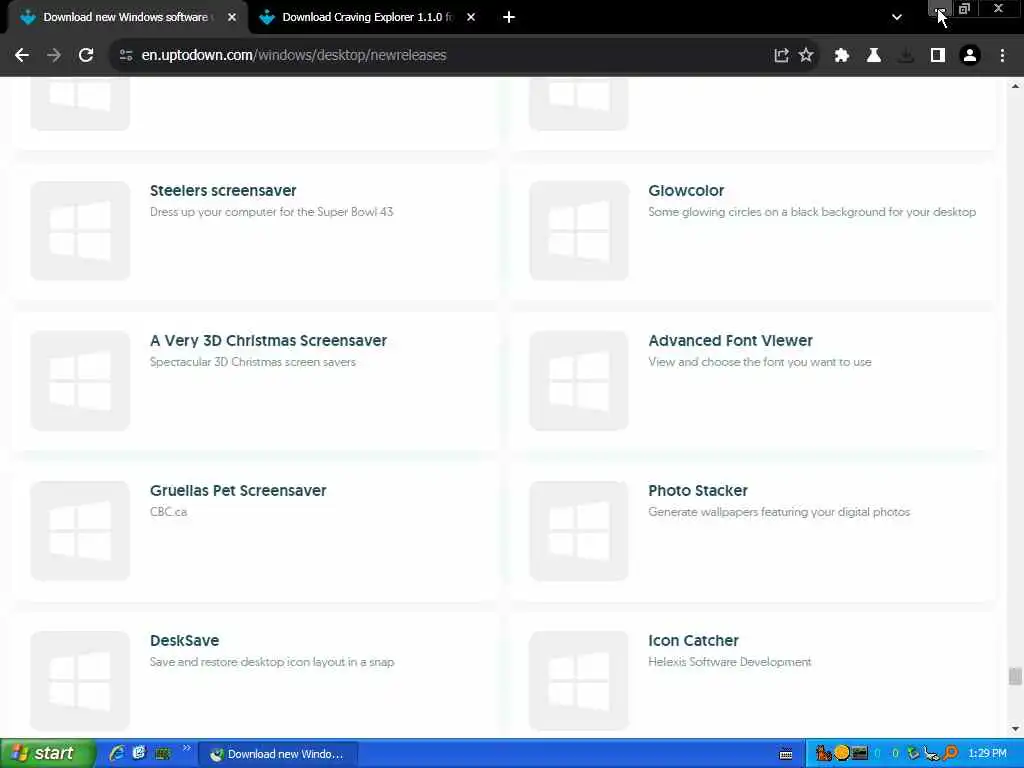Click the Glowcolor thumbnail placeholder
Screen dimensions: 1024x768
point(579,231)
